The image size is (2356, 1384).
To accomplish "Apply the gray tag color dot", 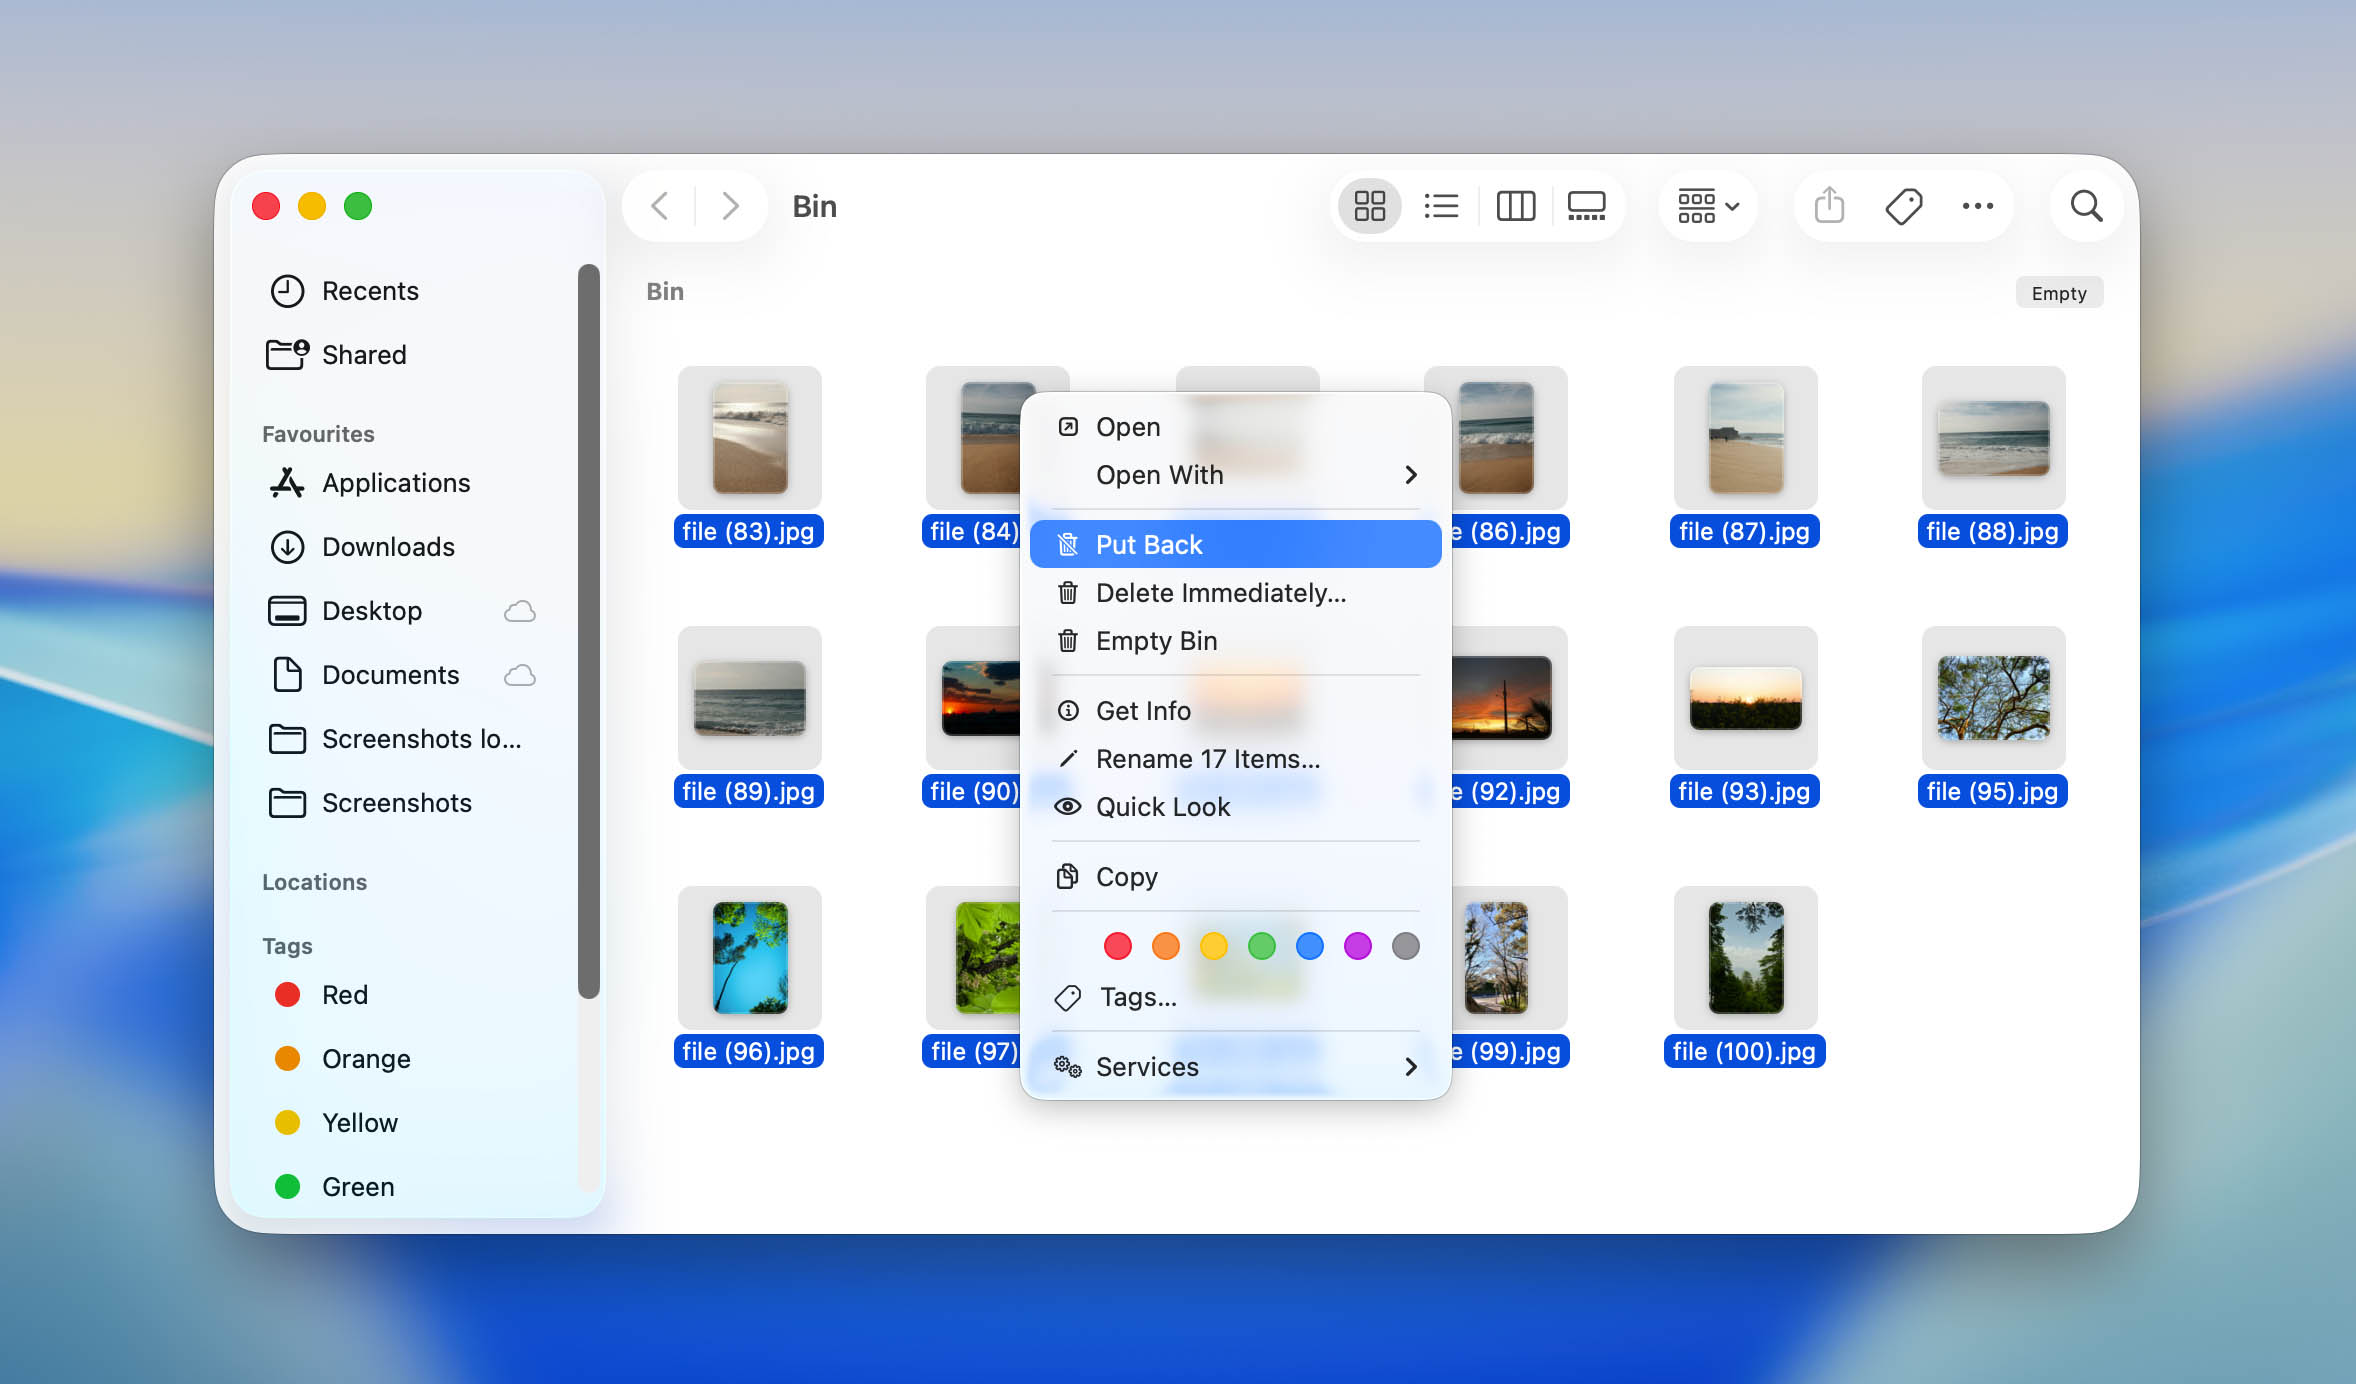I will (1405, 946).
